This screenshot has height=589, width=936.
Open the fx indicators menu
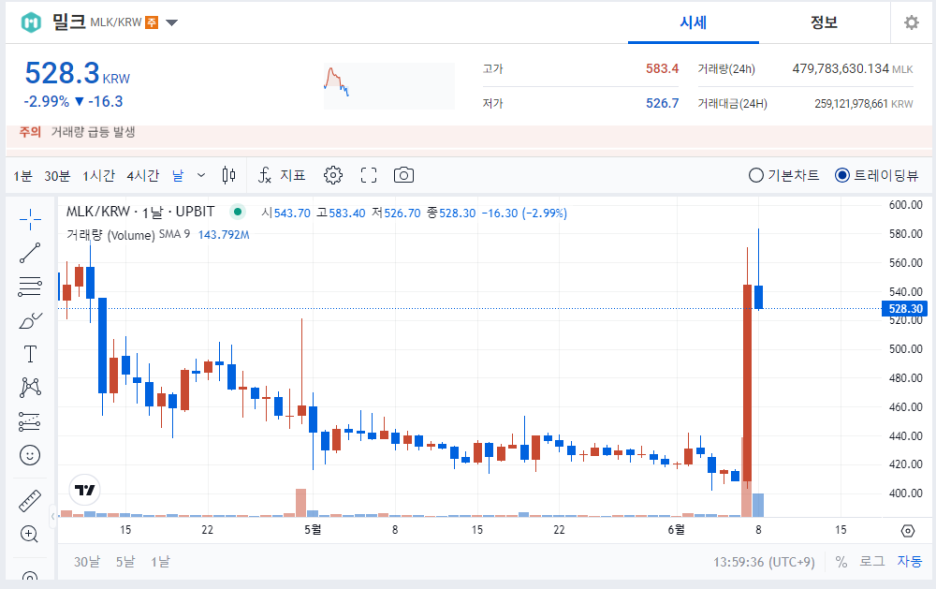pyautogui.click(x=264, y=175)
